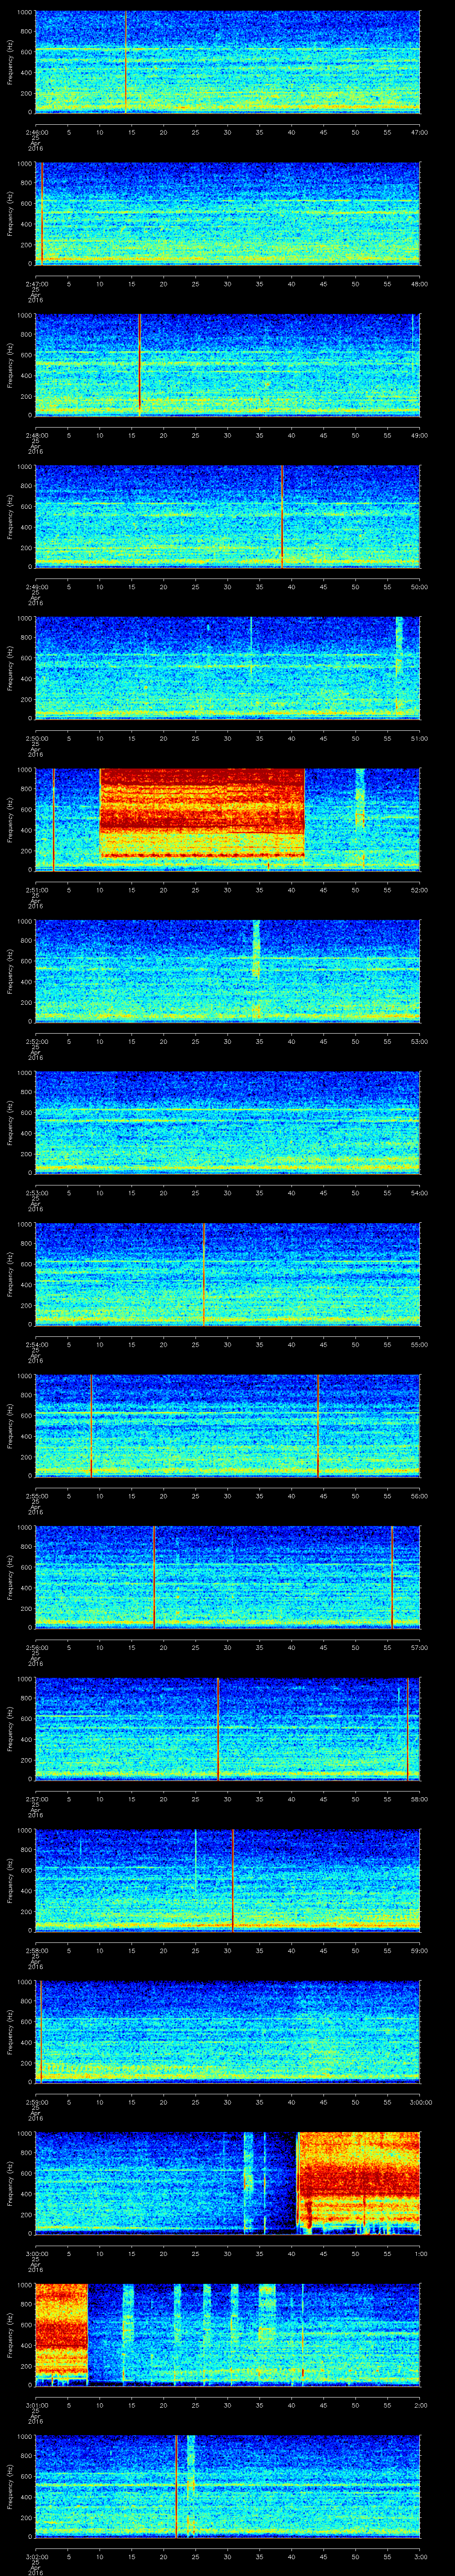Screen dimensions: 455x2576
Task: Click the 2:53:00 spectrogram panel
Action: (227, 1122)
